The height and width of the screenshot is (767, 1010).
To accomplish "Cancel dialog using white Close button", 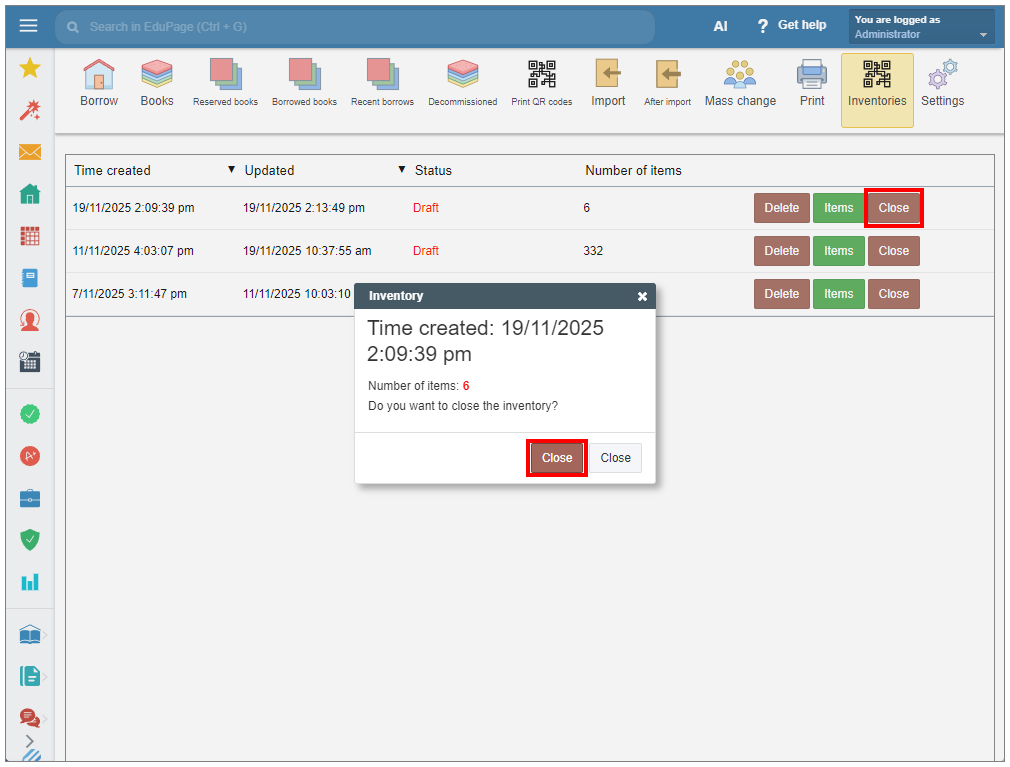I will tap(615, 458).
